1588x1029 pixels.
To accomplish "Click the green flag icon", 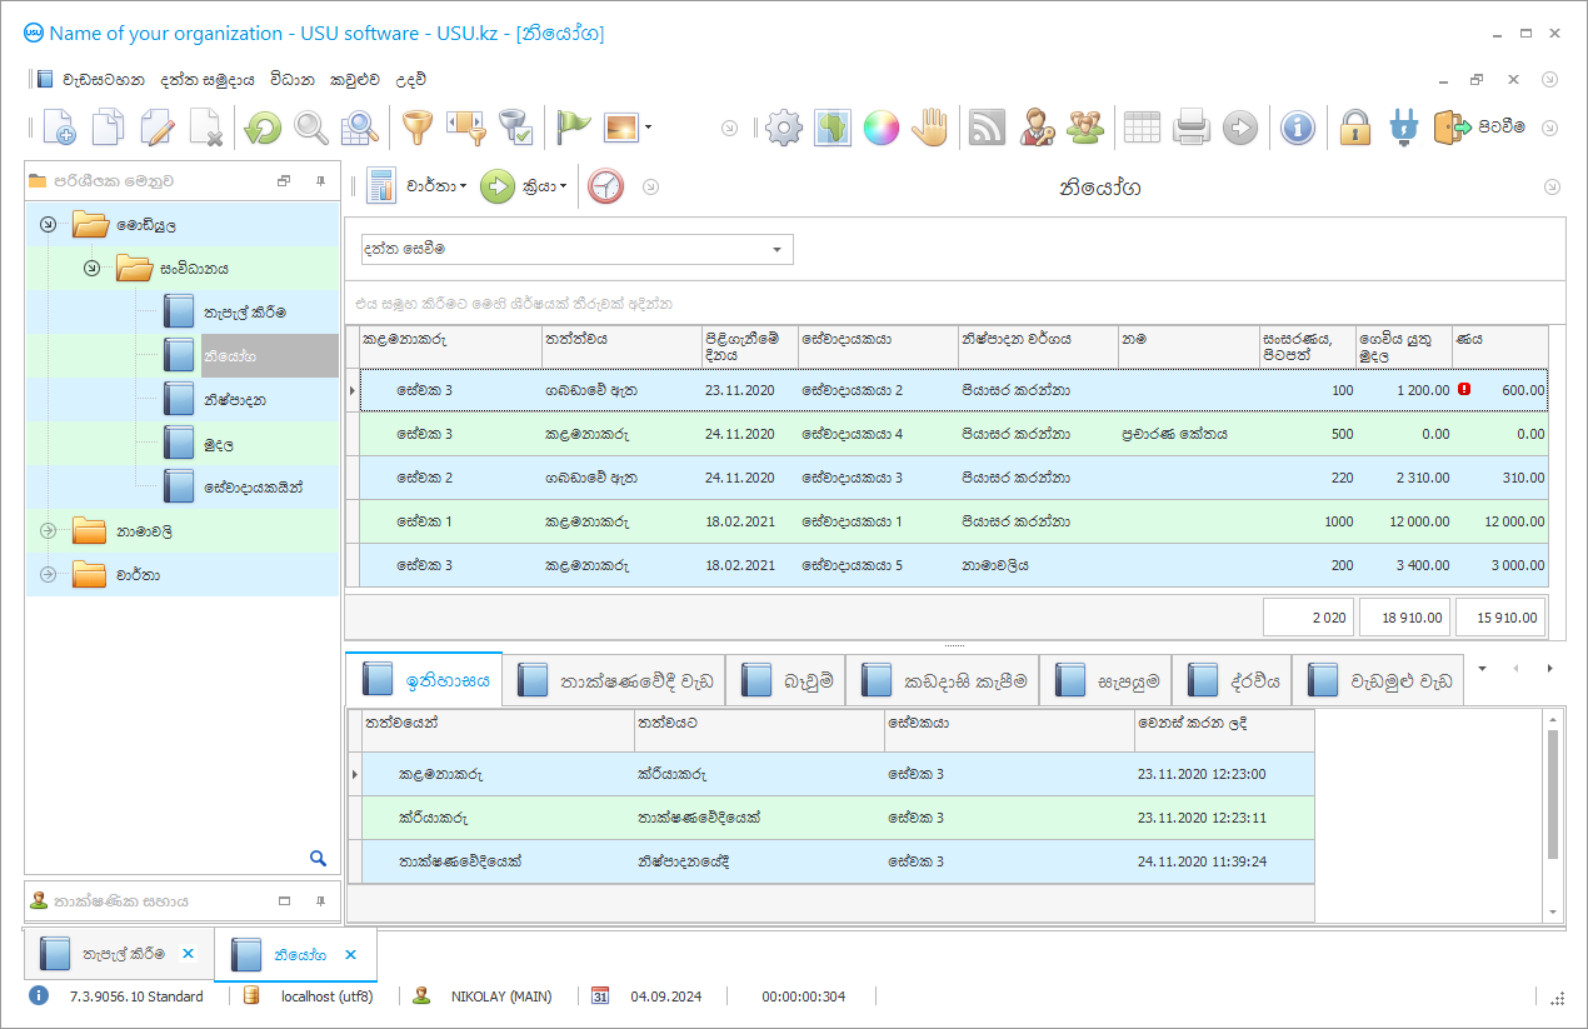I will (573, 128).
